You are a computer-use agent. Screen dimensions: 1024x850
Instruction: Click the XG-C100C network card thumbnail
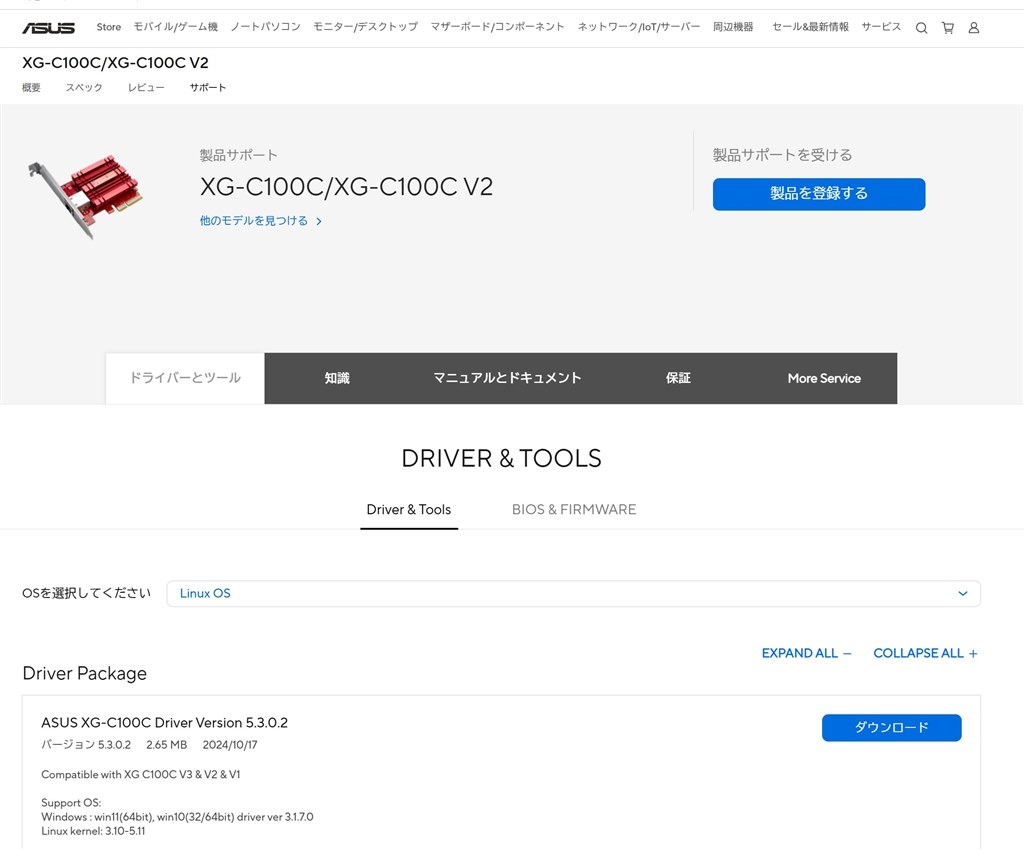coord(85,196)
